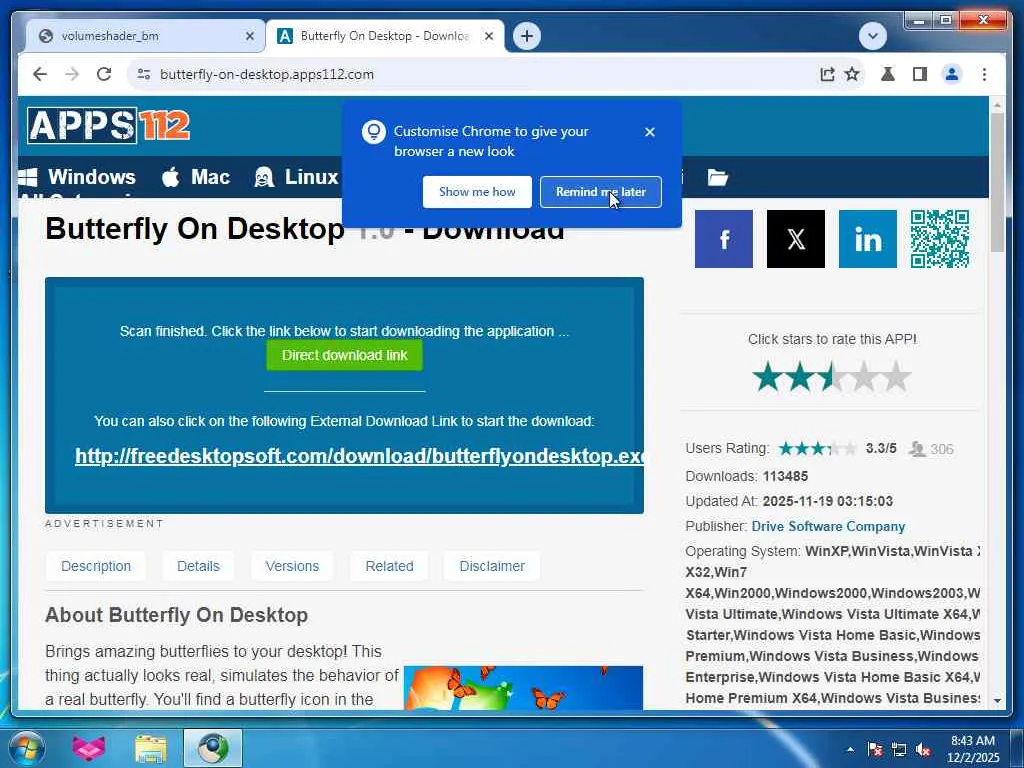
Task: Switch to the Related tab
Action: pos(389,566)
